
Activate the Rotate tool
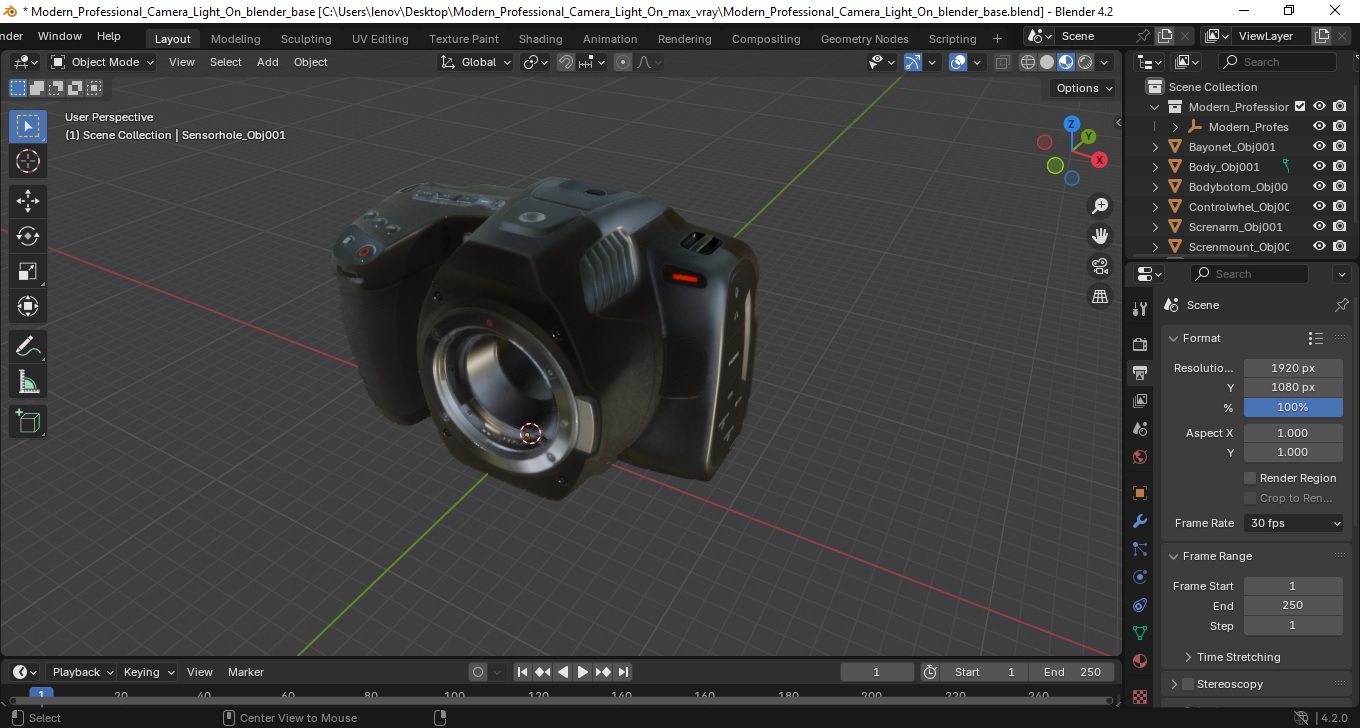click(x=28, y=236)
